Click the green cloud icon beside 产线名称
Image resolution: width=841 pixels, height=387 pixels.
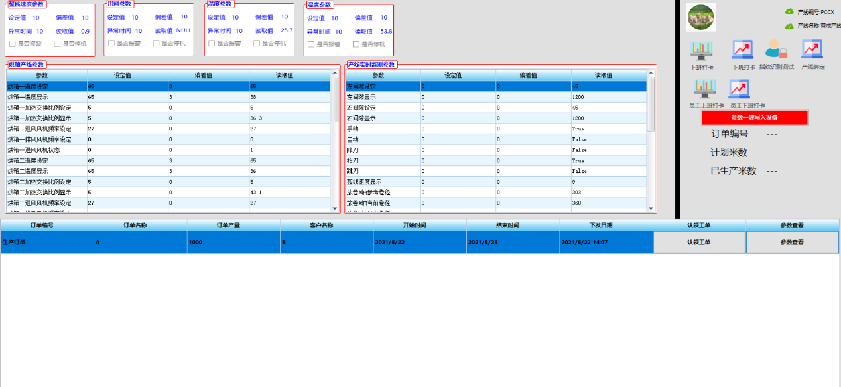790,25
